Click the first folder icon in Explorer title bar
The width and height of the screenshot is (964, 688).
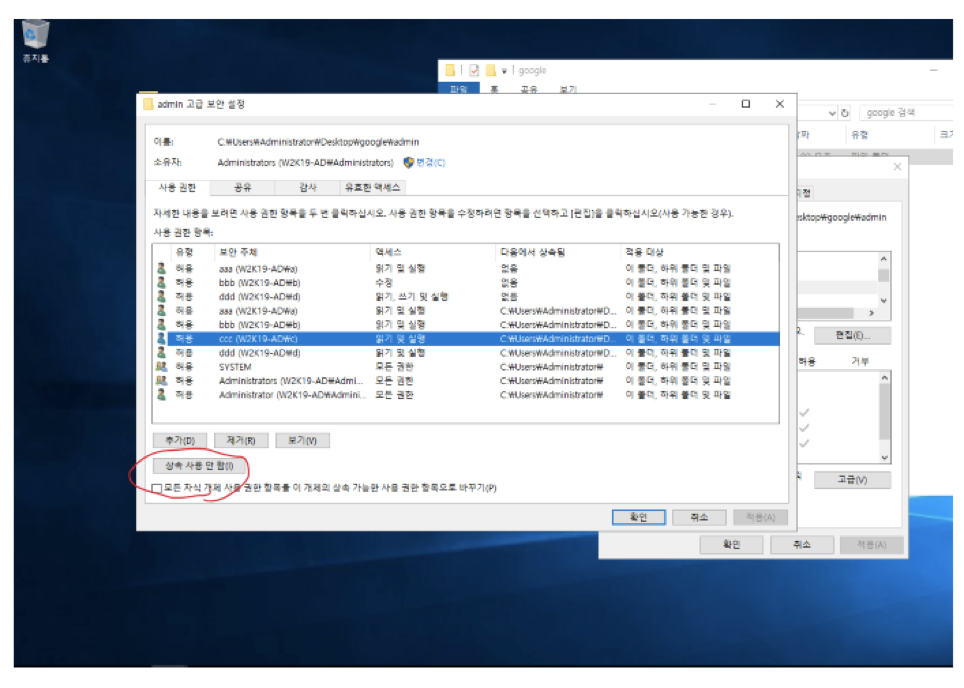[x=450, y=70]
